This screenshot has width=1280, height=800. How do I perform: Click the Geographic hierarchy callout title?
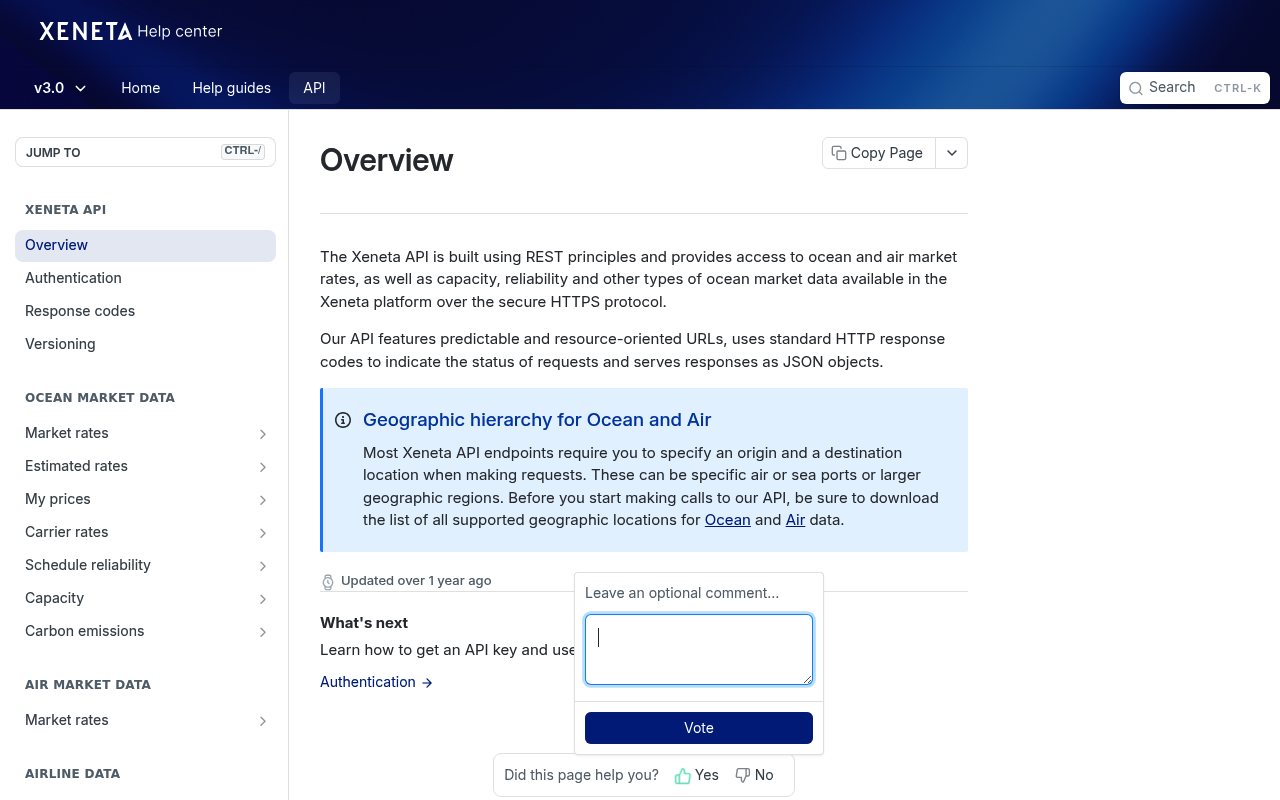coord(537,420)
